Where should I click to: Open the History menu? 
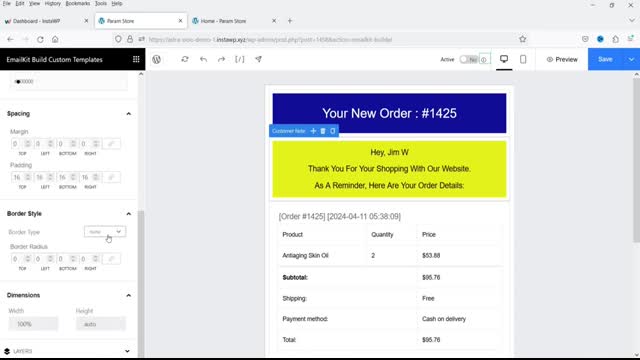[53, 3]
